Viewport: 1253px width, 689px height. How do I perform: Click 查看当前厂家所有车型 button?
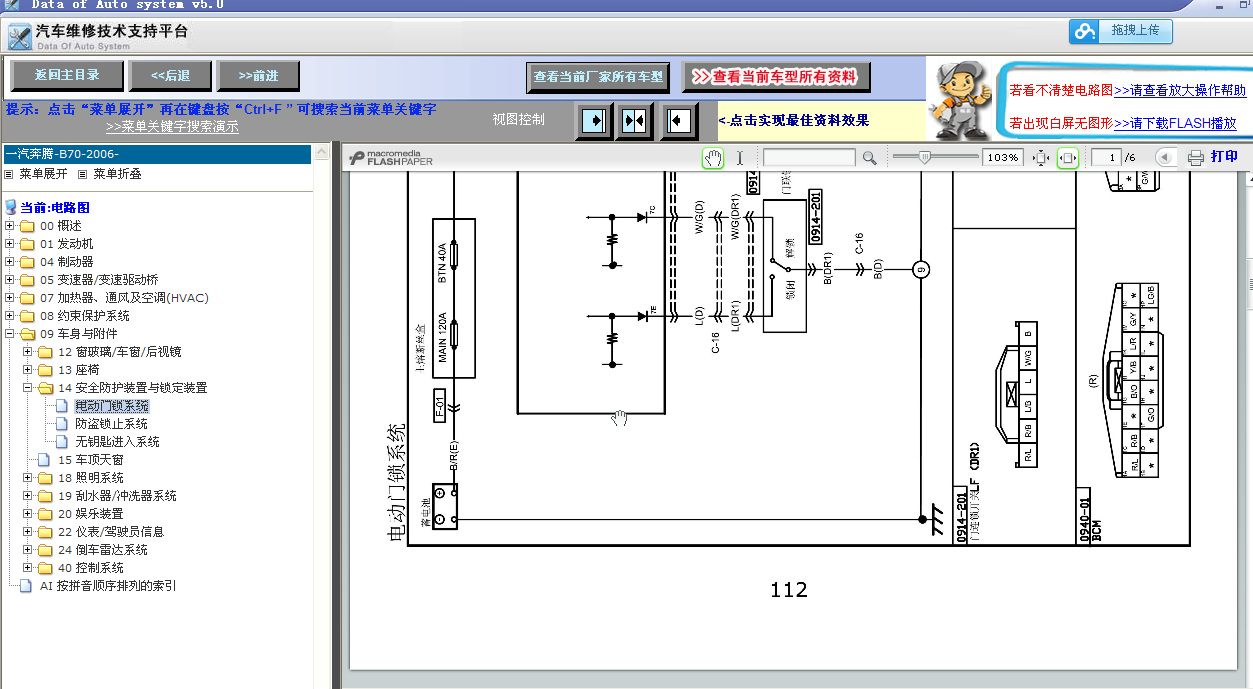coord(598,77)
